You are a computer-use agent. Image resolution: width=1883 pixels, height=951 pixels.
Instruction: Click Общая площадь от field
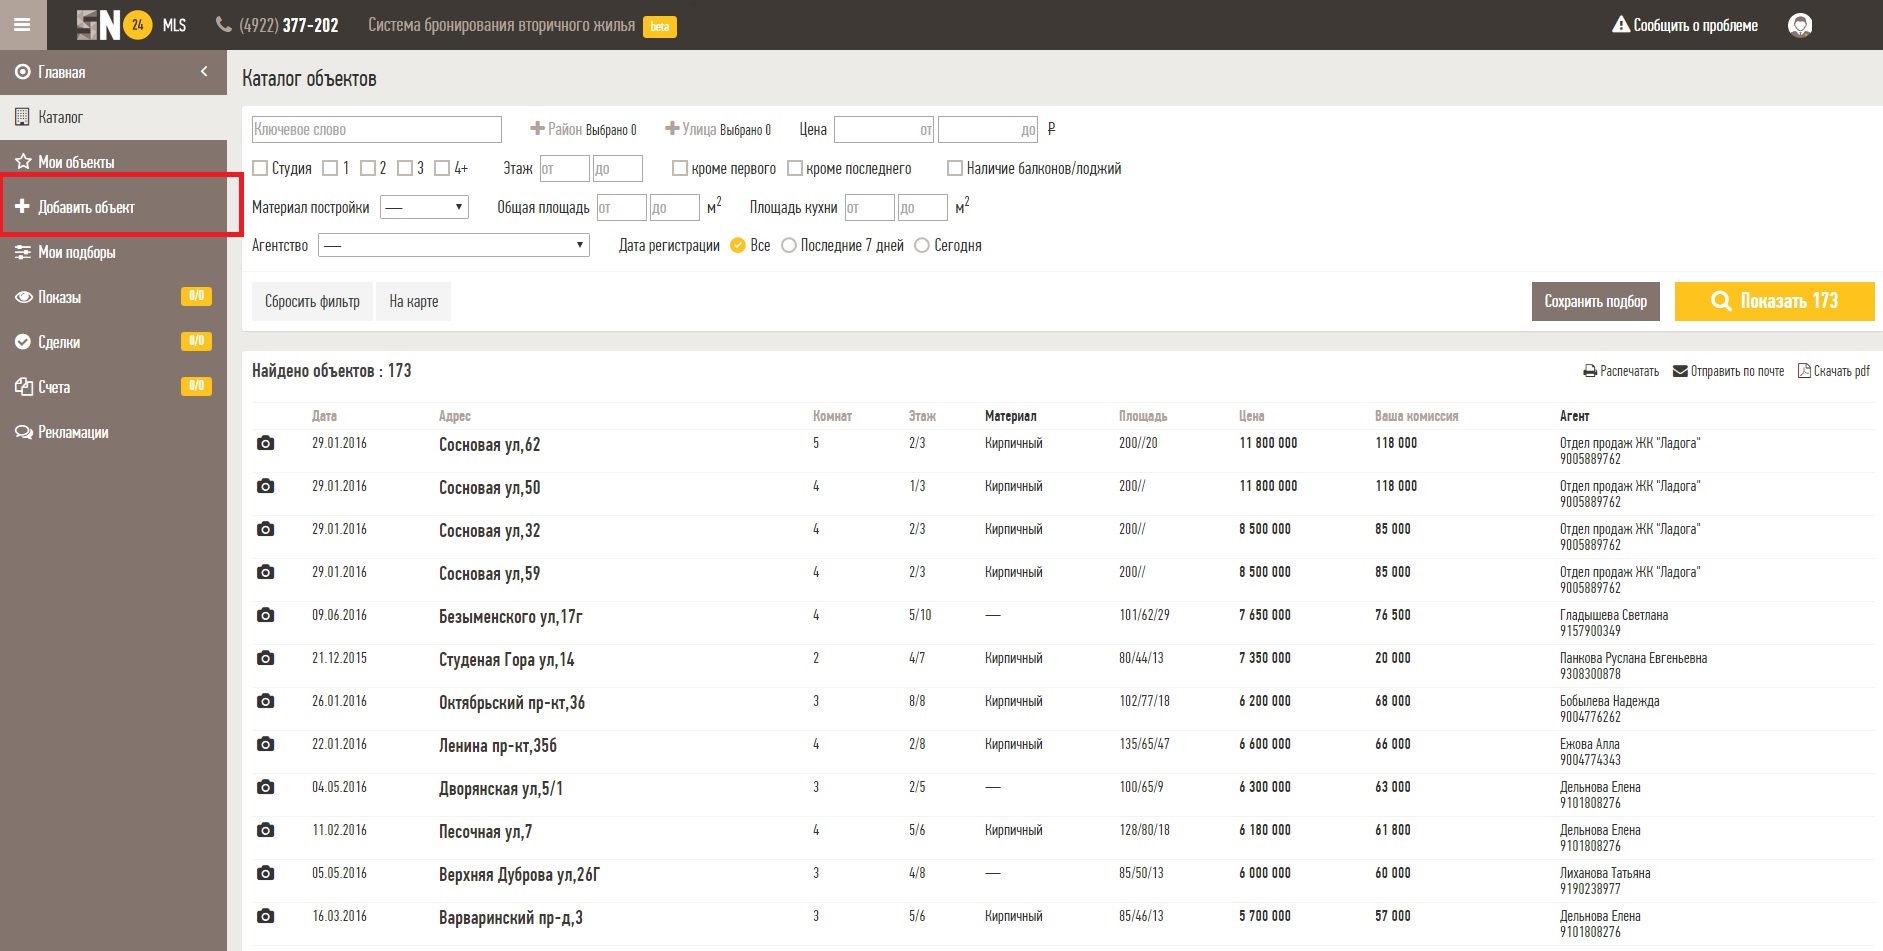point(621,207)
